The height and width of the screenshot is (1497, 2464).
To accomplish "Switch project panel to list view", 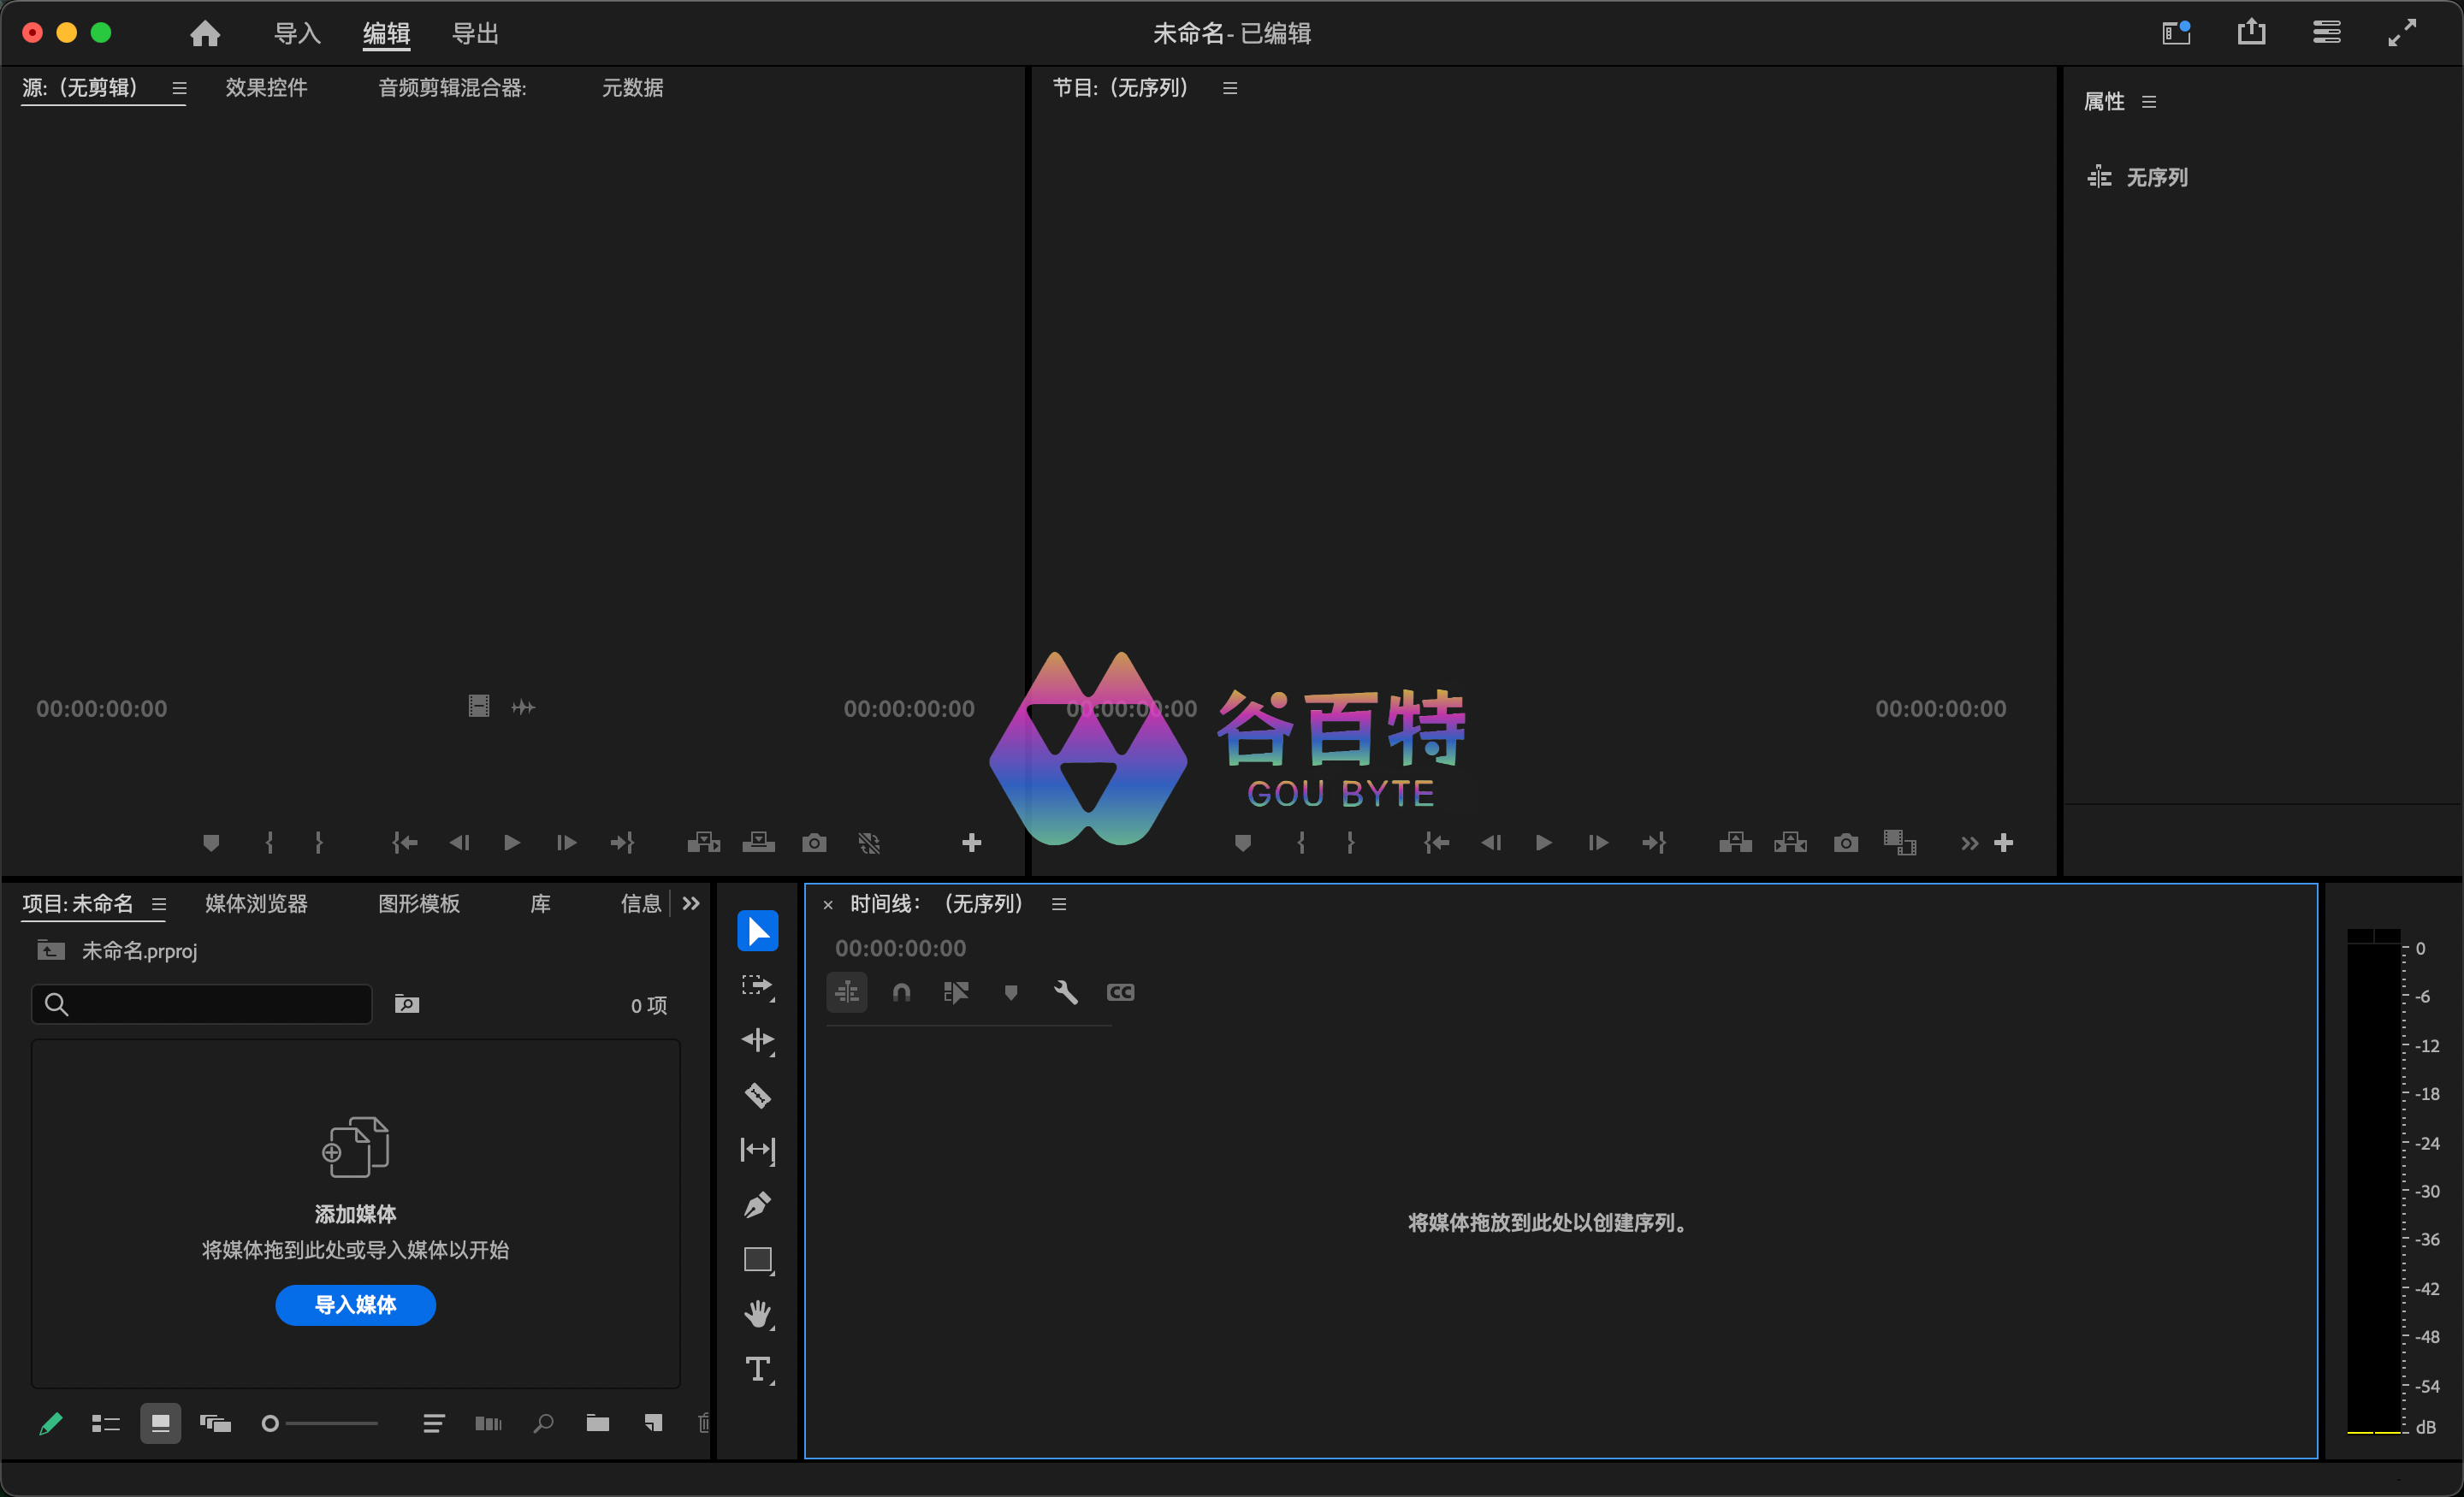I will (x=105, y=1423).
